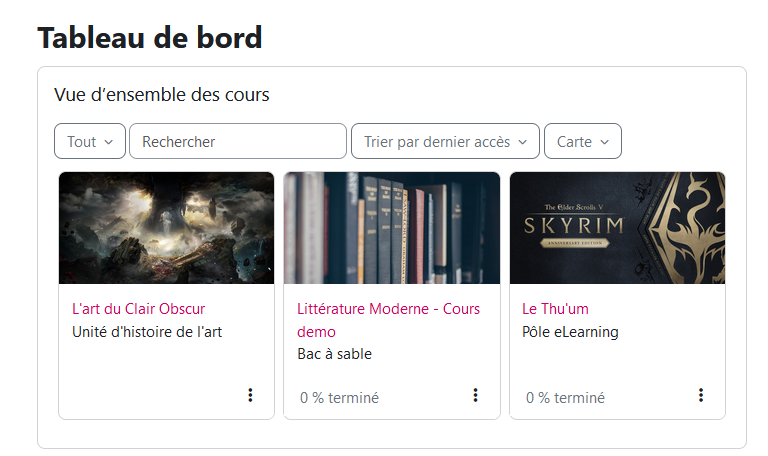Open the three-dot menu for L'art du Clair Obscur
Screen dimensions: 768x456
tap(250, 396)
